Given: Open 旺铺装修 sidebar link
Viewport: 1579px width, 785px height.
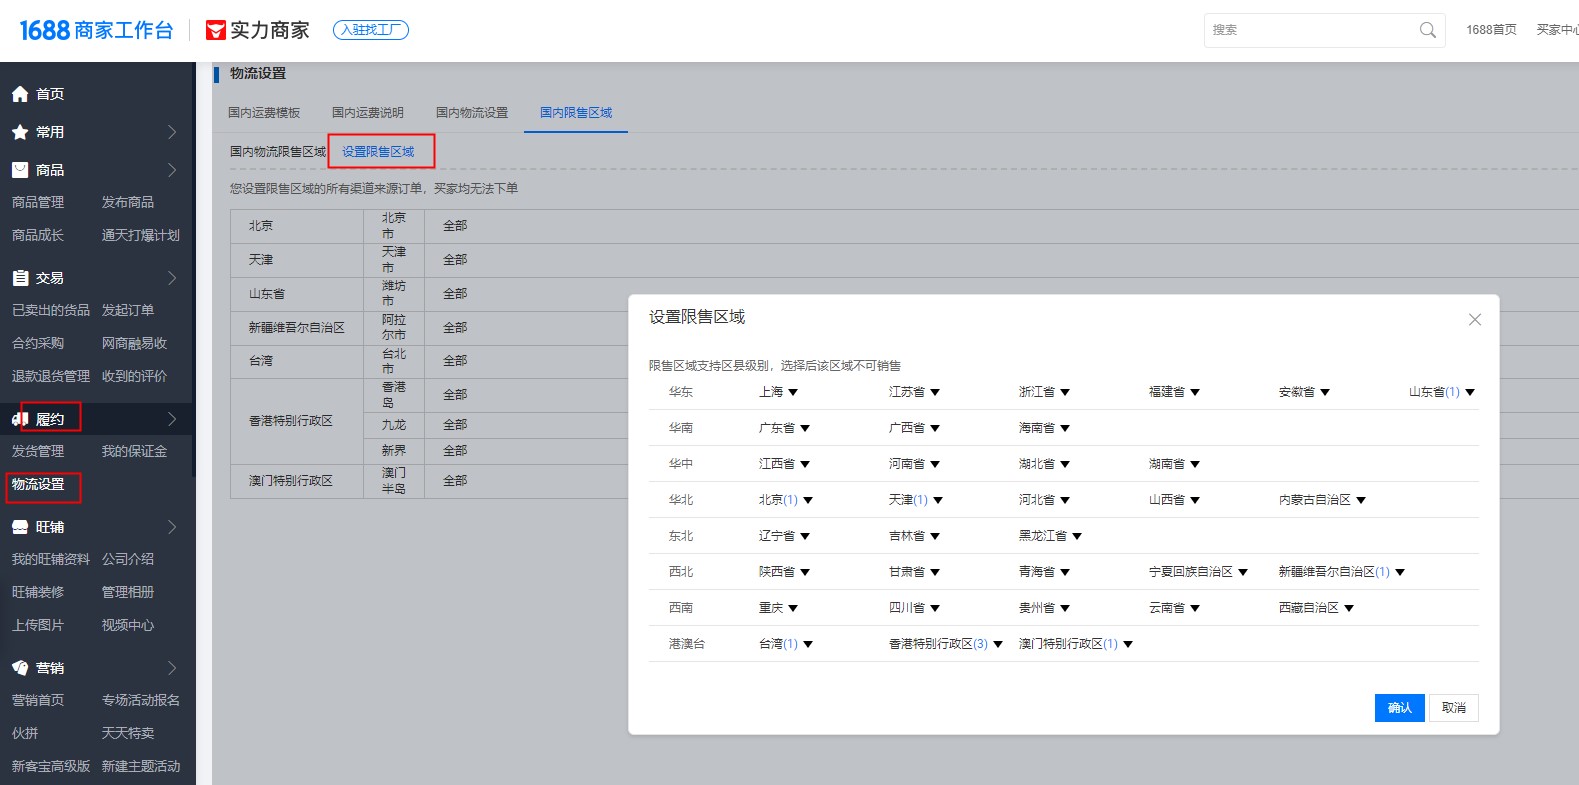Looking at the screenshot, I should click(38, 593).
